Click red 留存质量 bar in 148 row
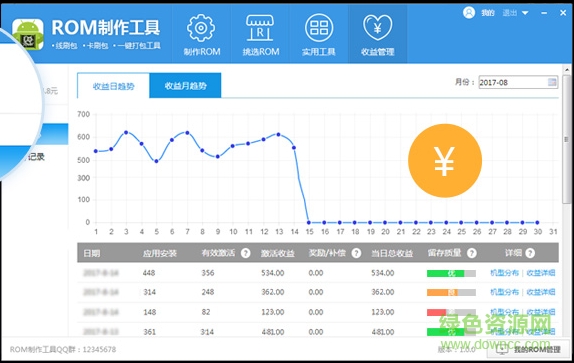 [x=451, y=312]
